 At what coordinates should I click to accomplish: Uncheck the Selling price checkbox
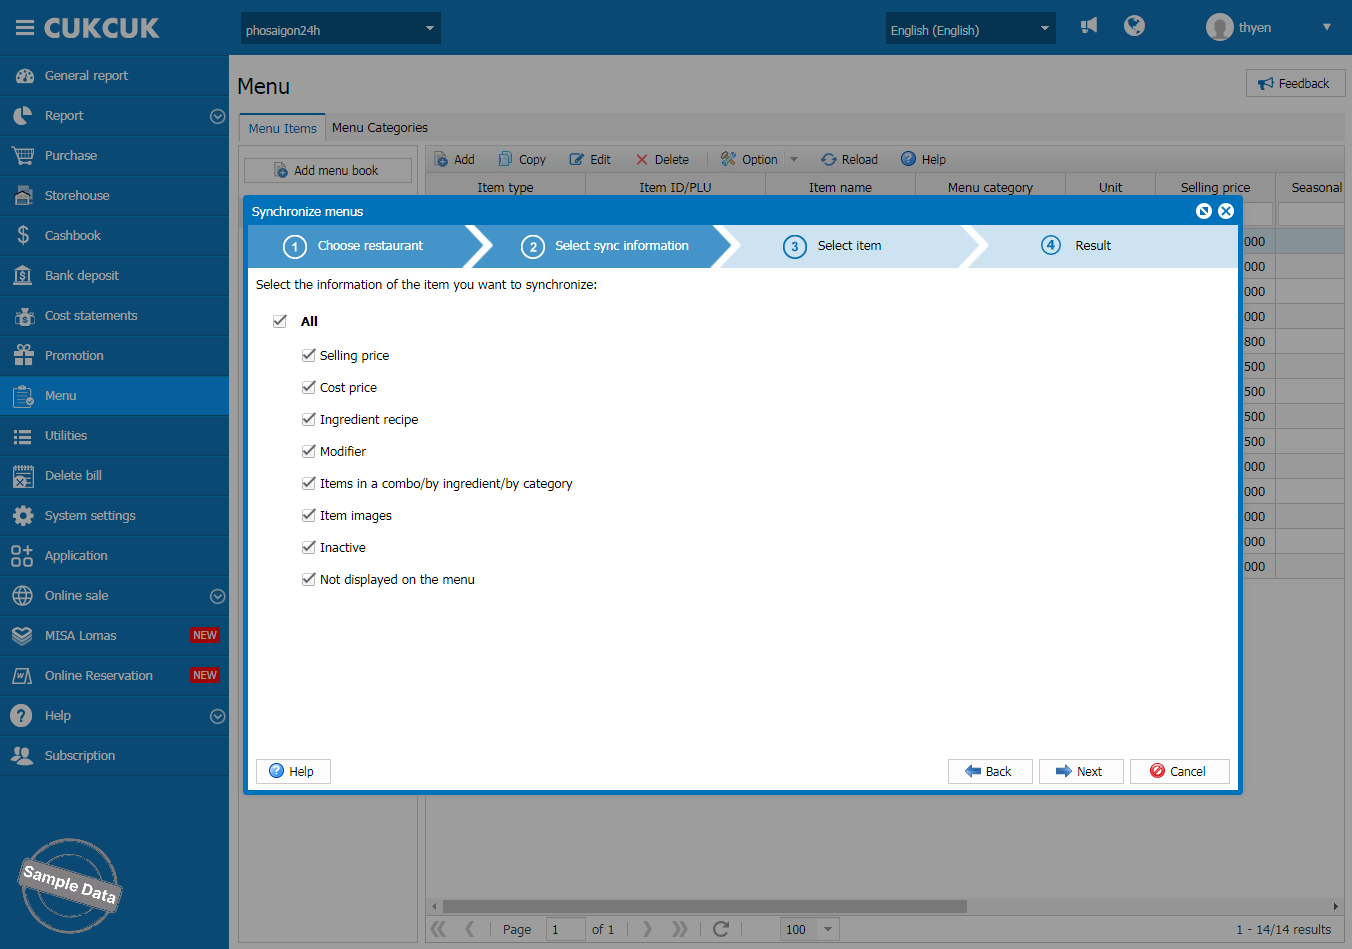(x=309, y=355)
